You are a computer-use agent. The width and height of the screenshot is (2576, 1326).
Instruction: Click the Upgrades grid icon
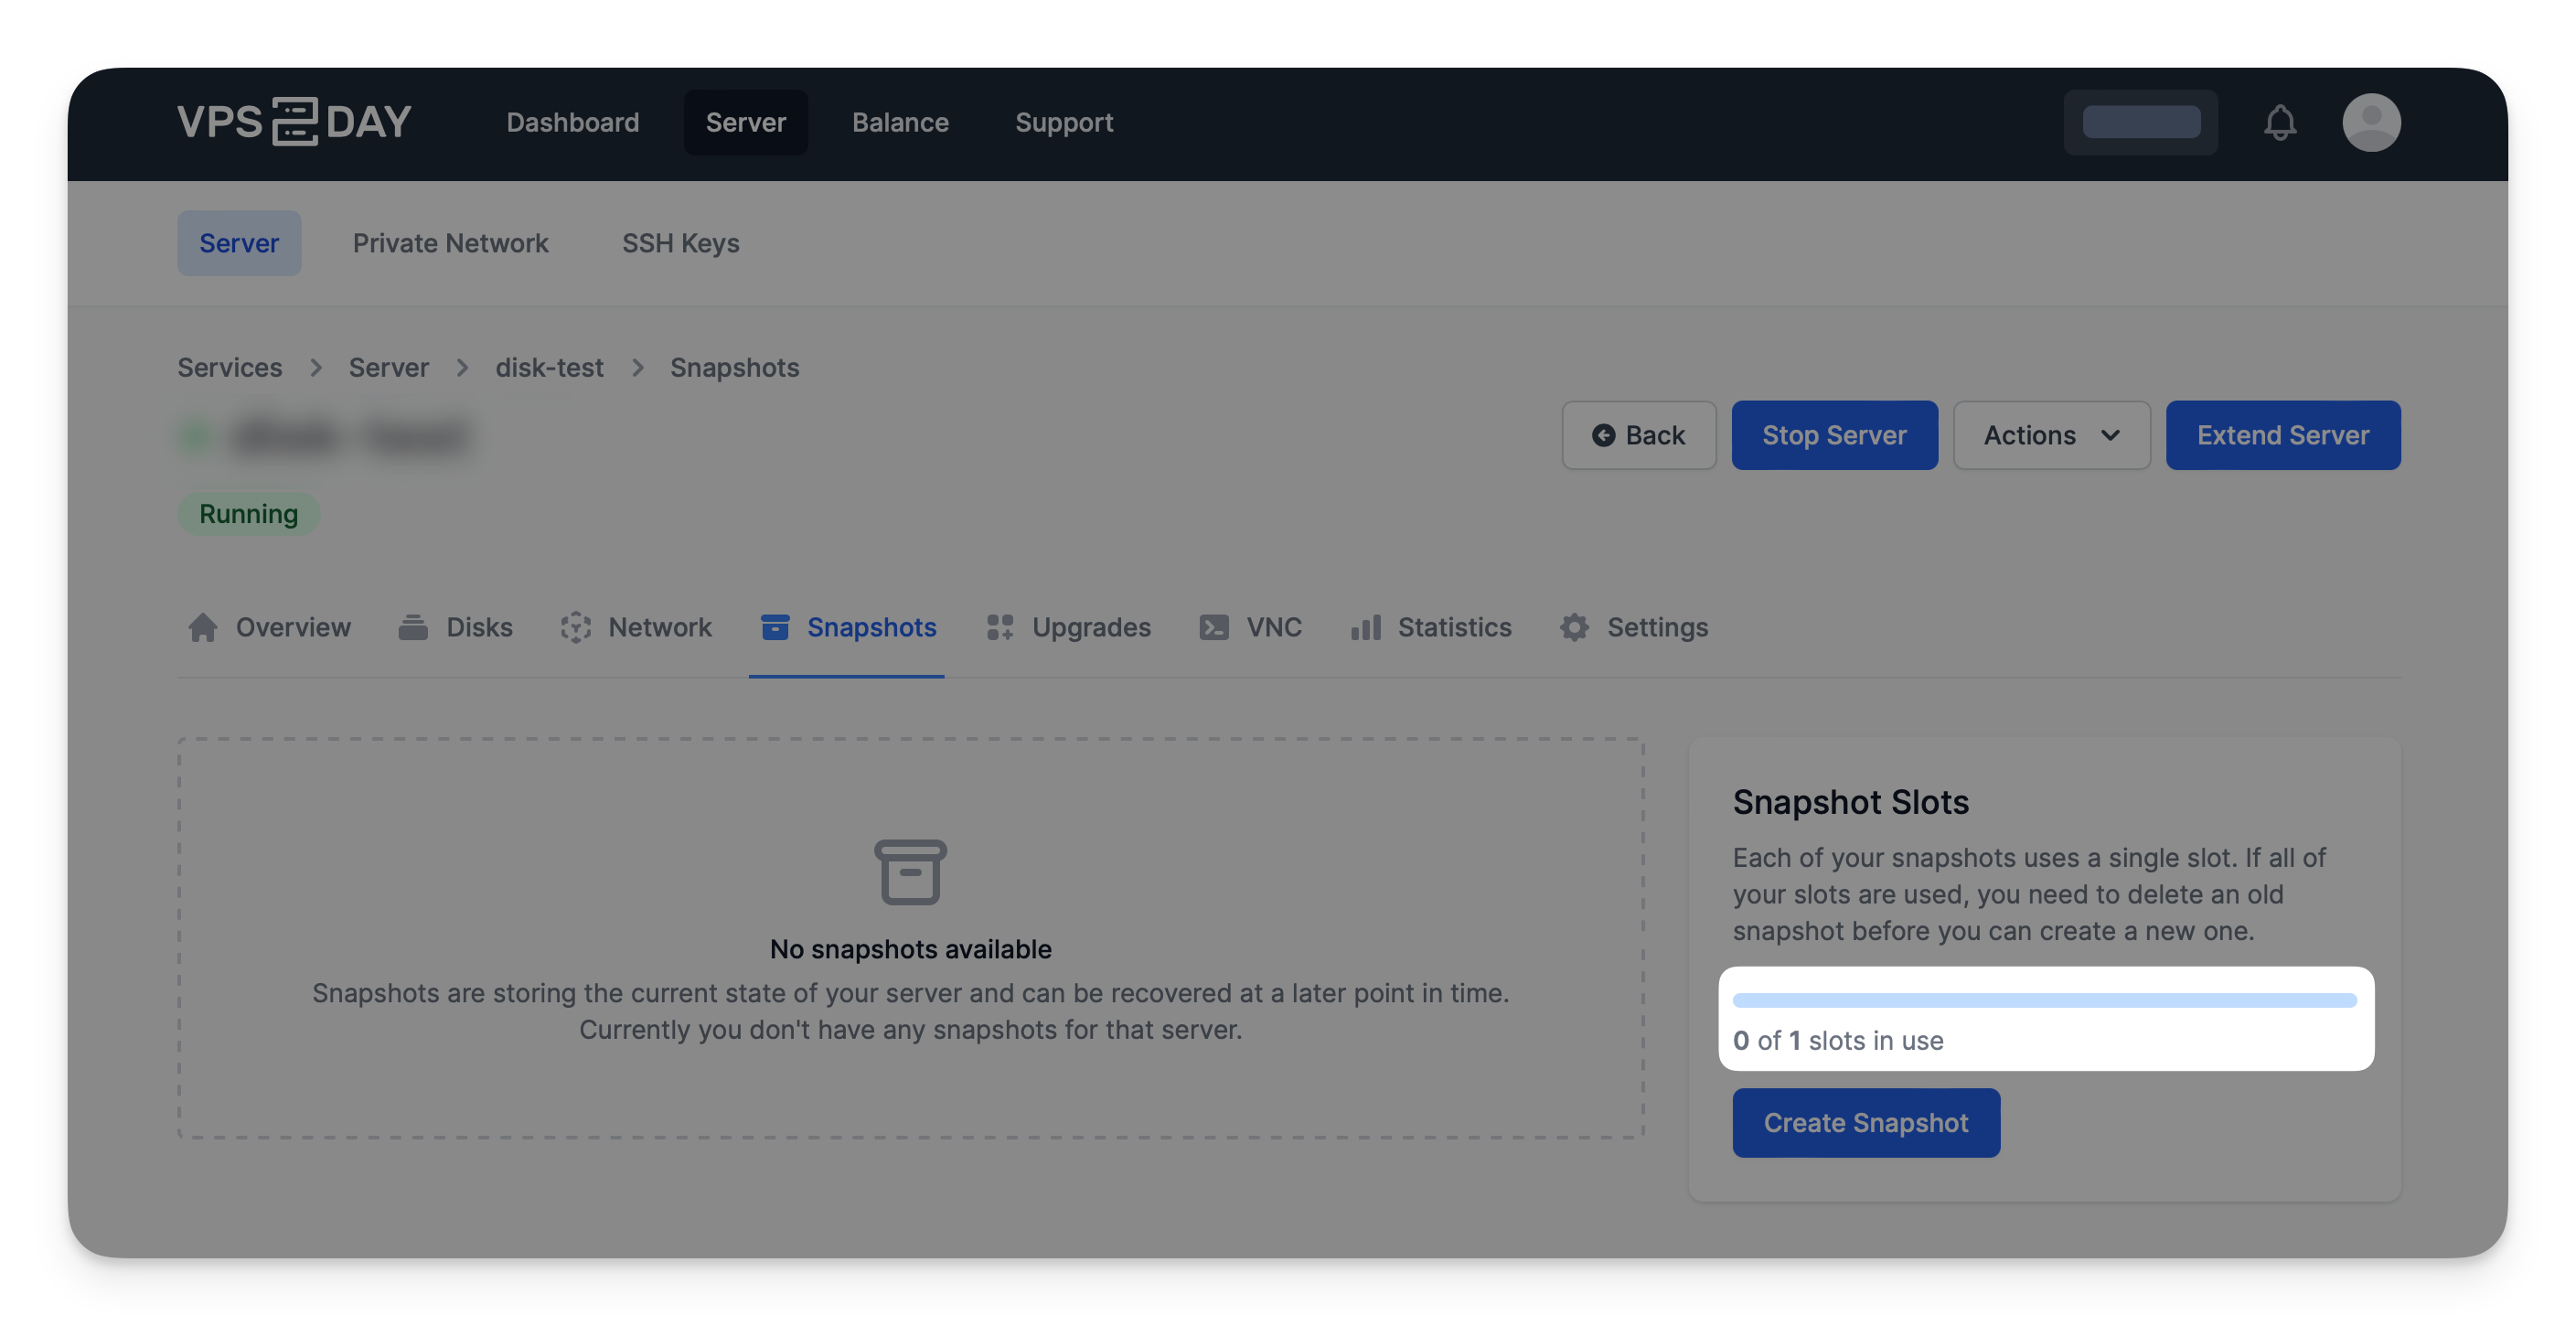(x=1000, y=627)
